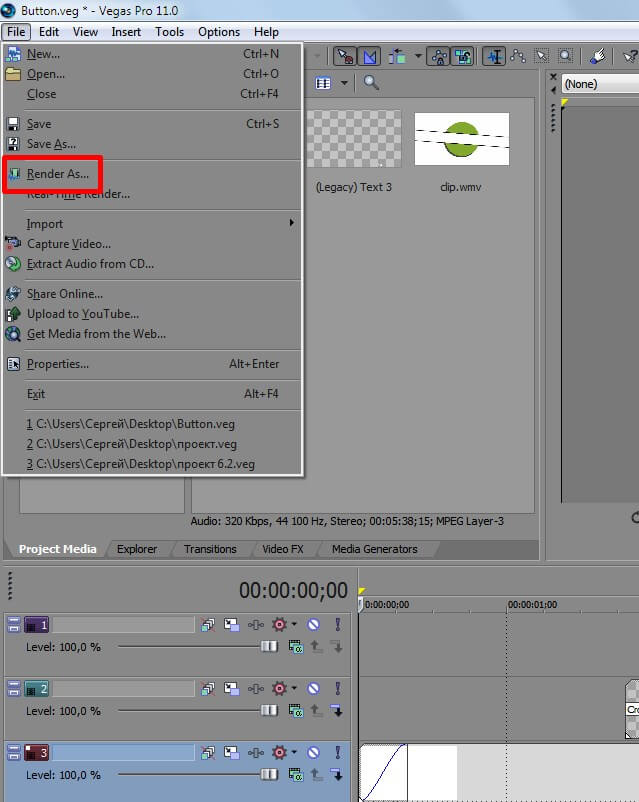Switch to the Media Generators tab
Screen dimensions: 639x802
(x=374, y=549)
